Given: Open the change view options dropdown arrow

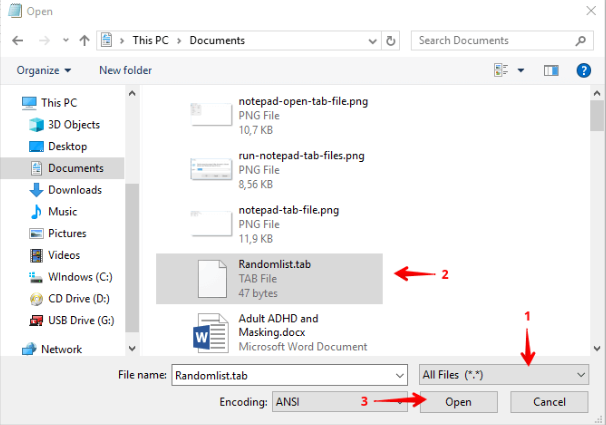Looking at the screenshot, I should 521,71.
